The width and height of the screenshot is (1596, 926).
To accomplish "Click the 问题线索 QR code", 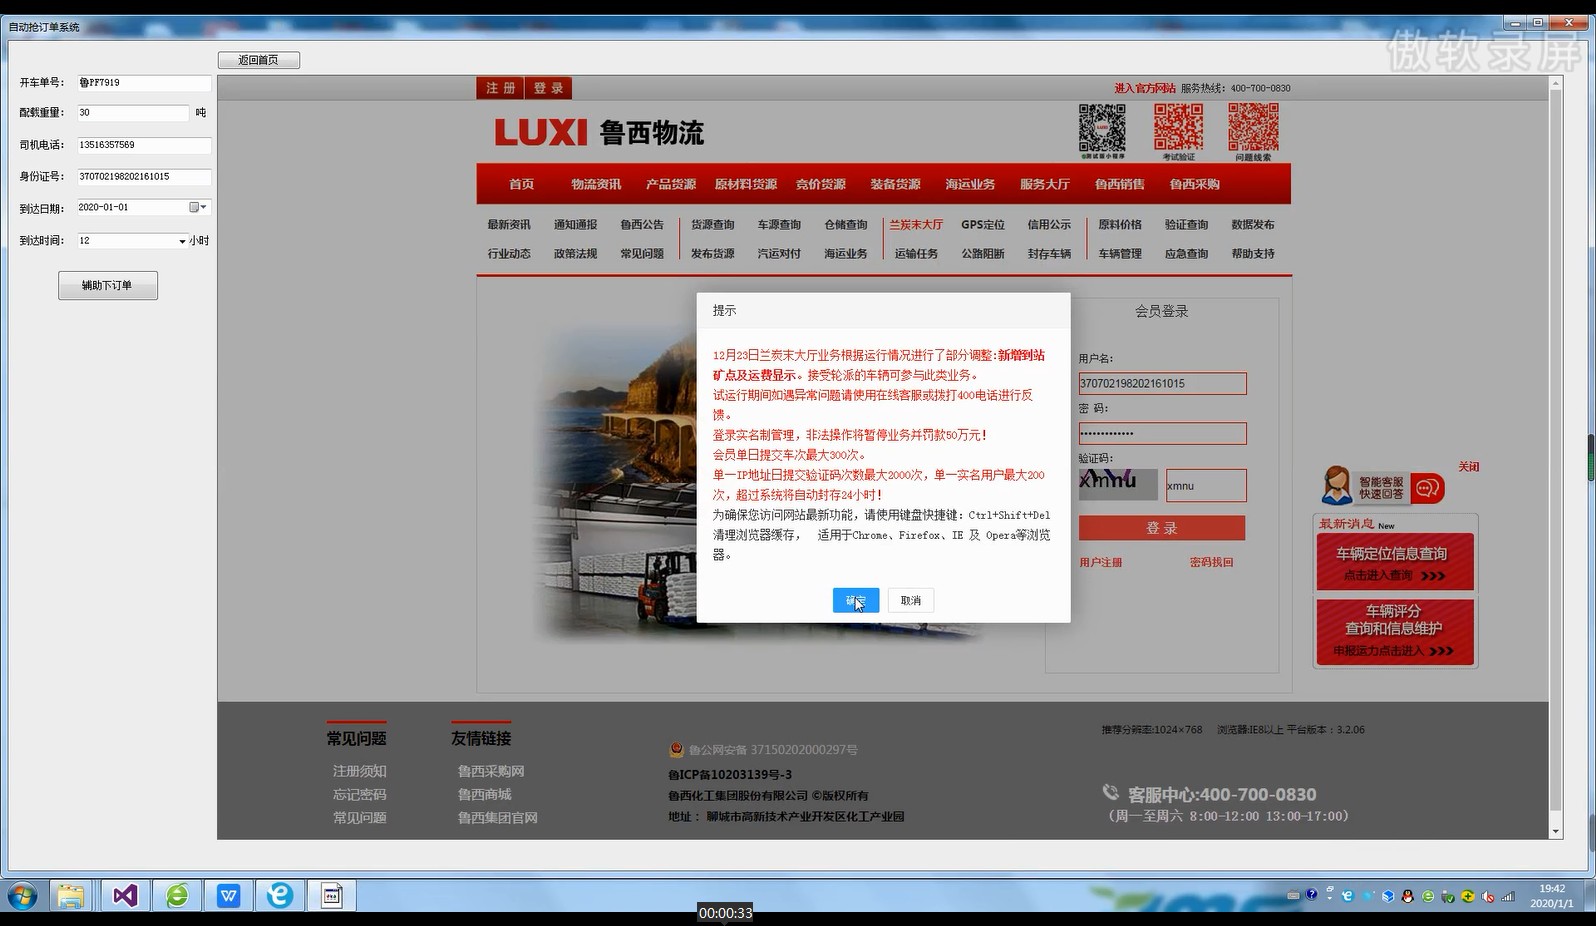I will [1253, 128].
